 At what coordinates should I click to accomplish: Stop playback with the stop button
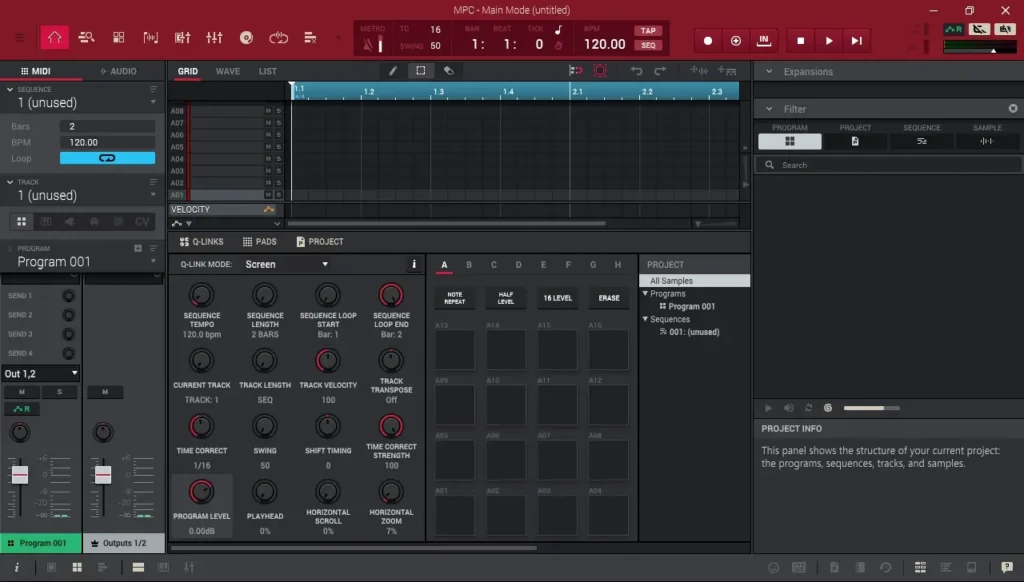click(x=801, y=40)
